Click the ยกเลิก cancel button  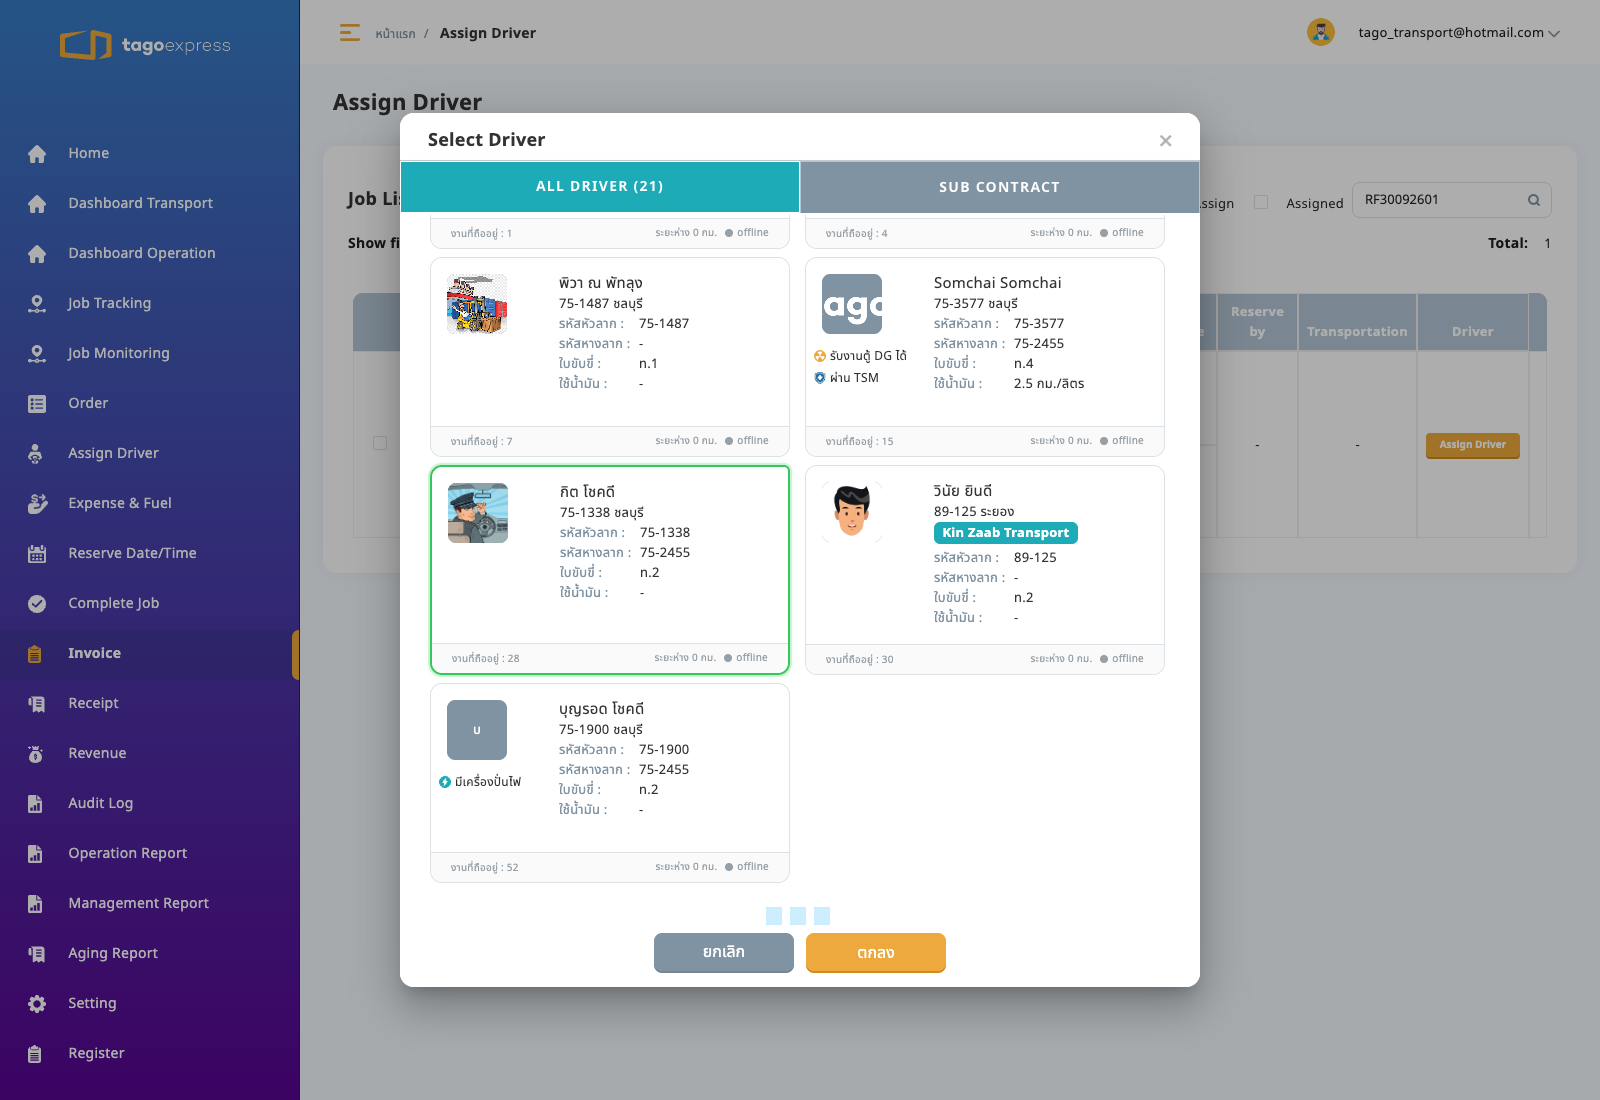point(724,953)
